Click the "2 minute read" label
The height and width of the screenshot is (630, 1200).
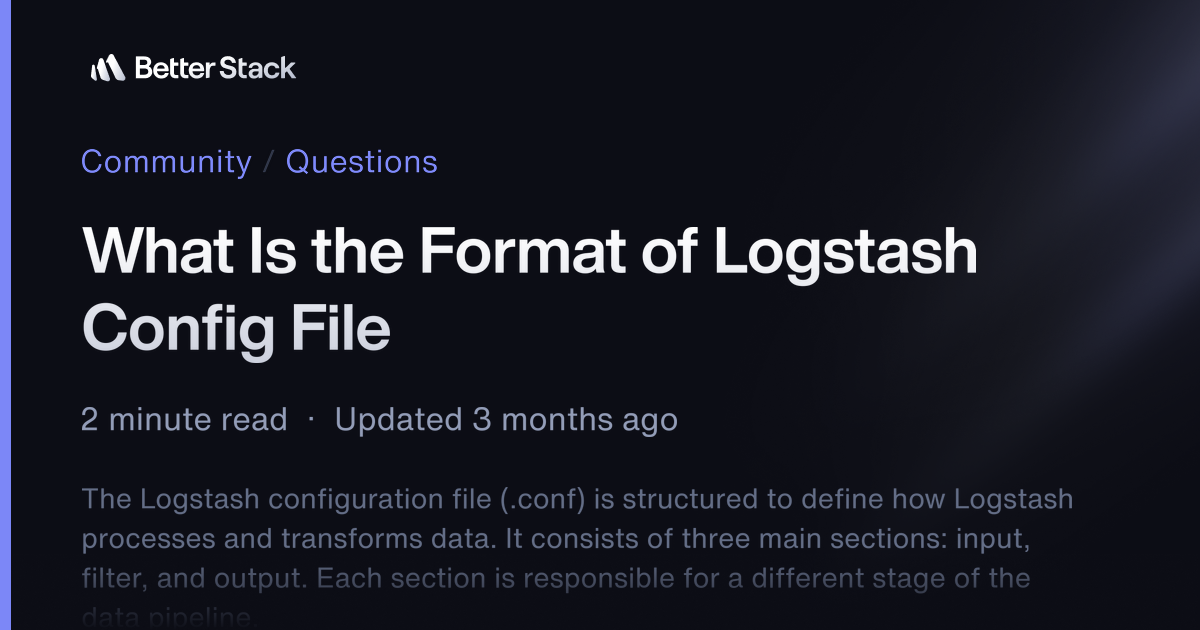tap(184, 420)
